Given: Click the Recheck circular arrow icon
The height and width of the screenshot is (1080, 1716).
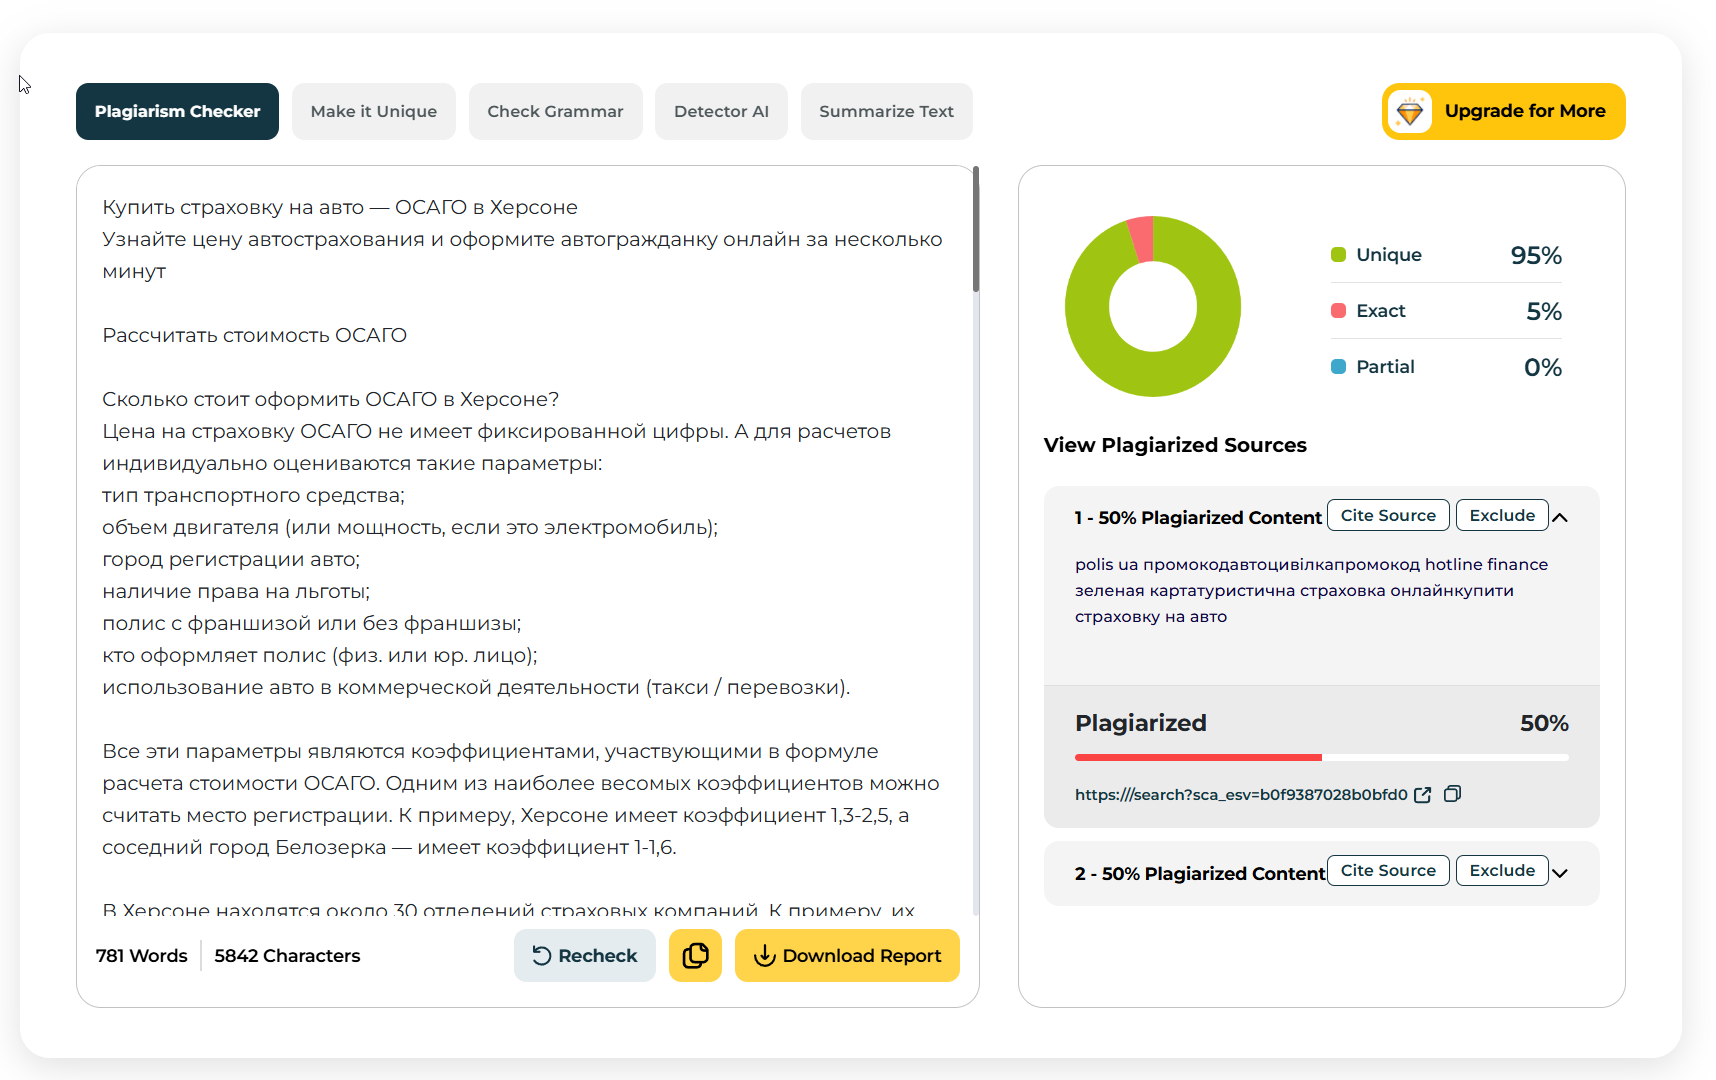Looking at the screenshot, I should [x=541, y=956].
